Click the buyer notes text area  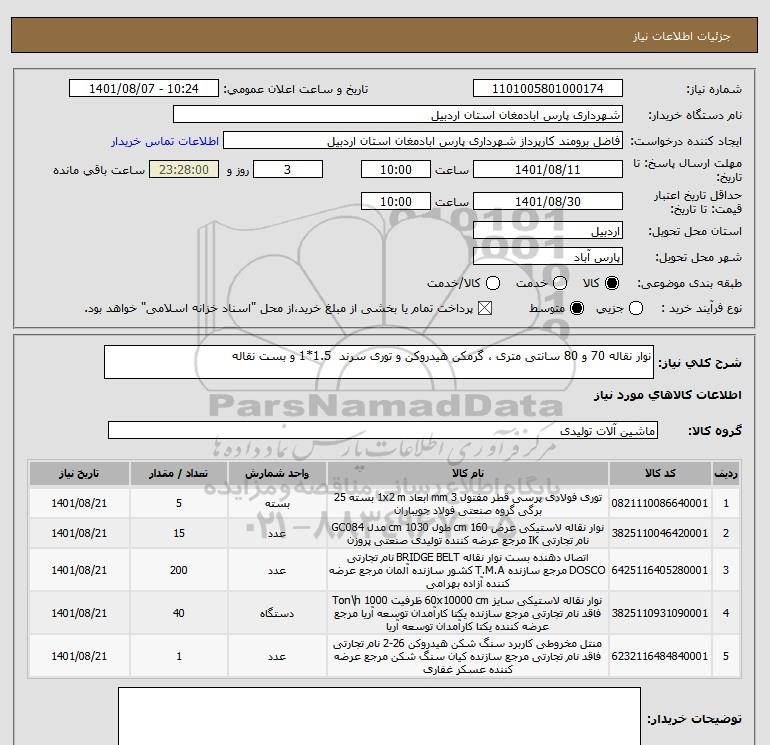pos(379,716)
